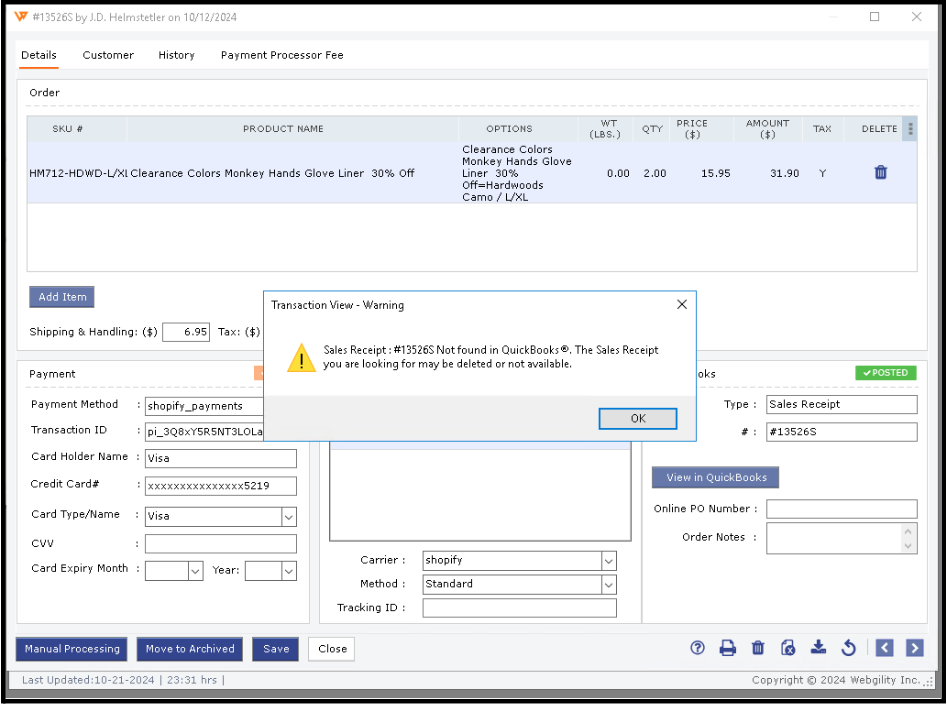Click the Manual Processing button

point(72,649)
